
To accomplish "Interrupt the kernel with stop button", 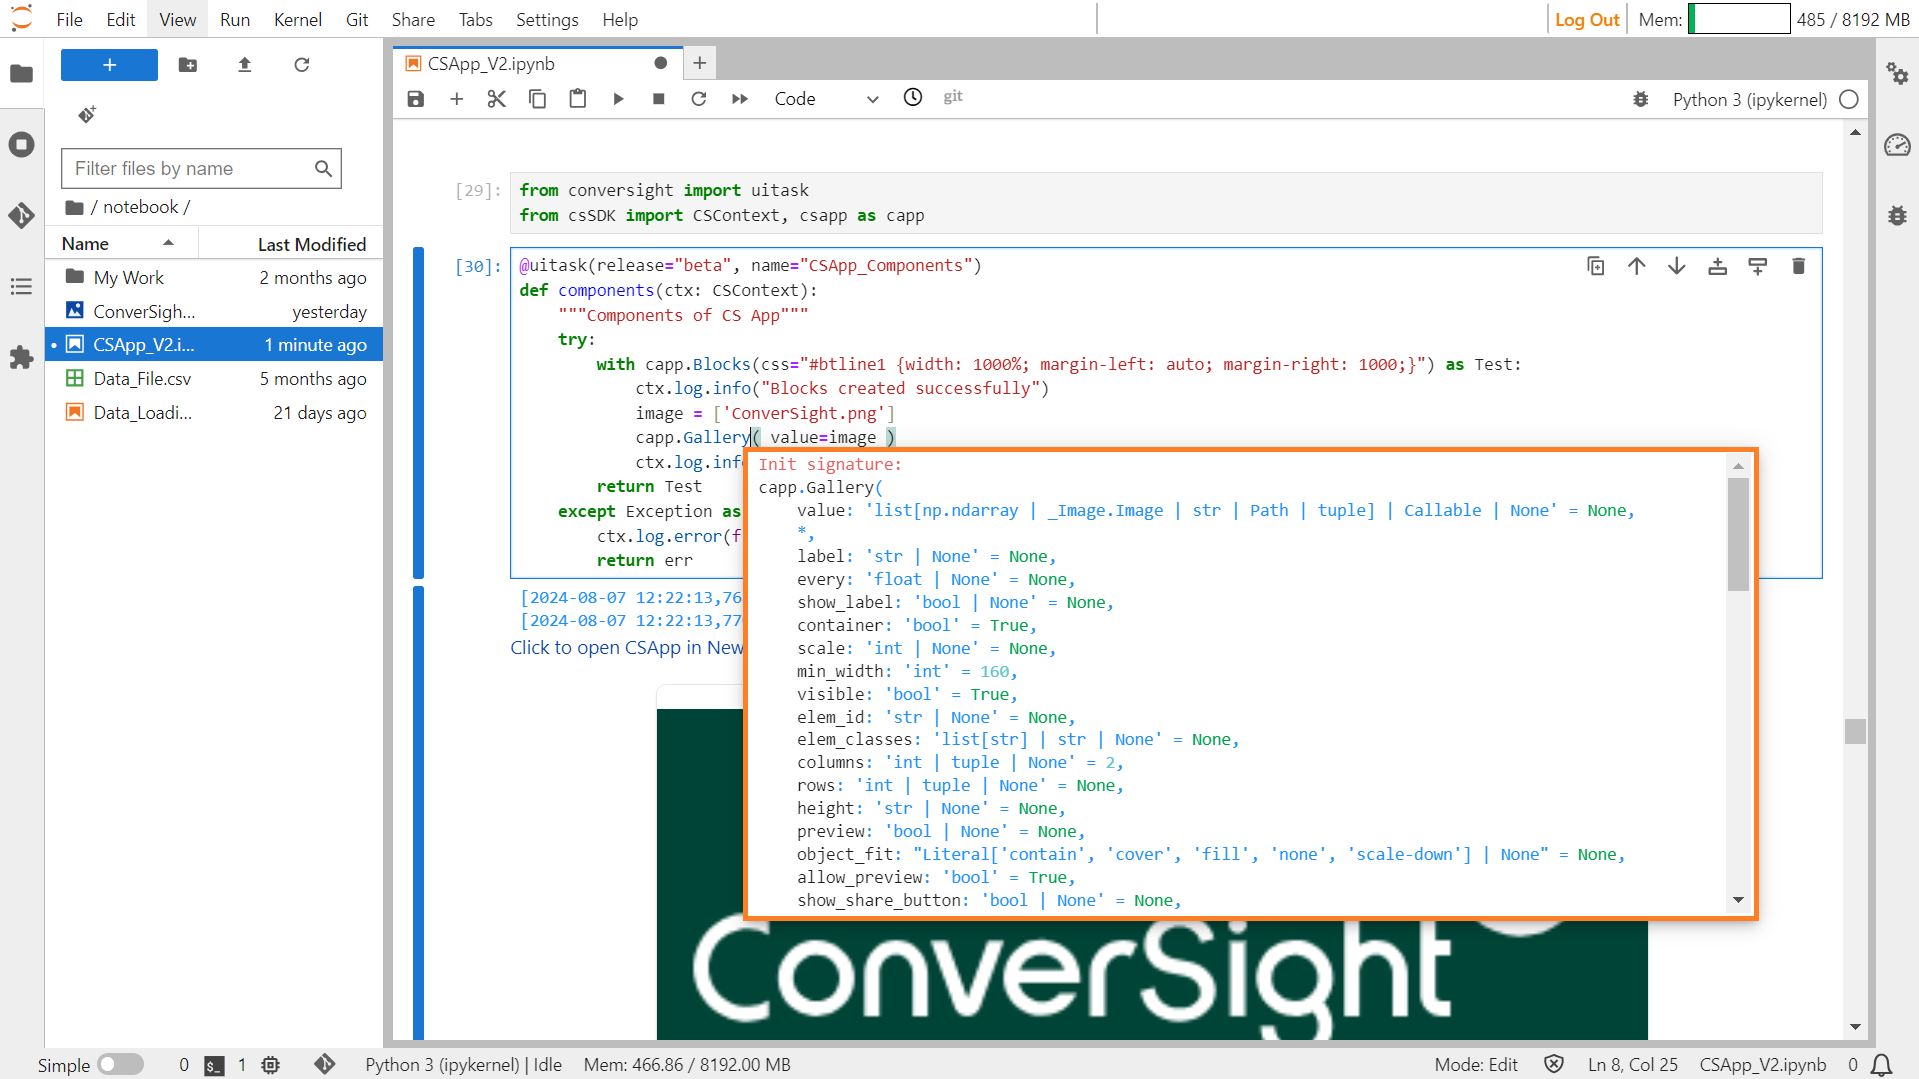I will coord(659,98).
